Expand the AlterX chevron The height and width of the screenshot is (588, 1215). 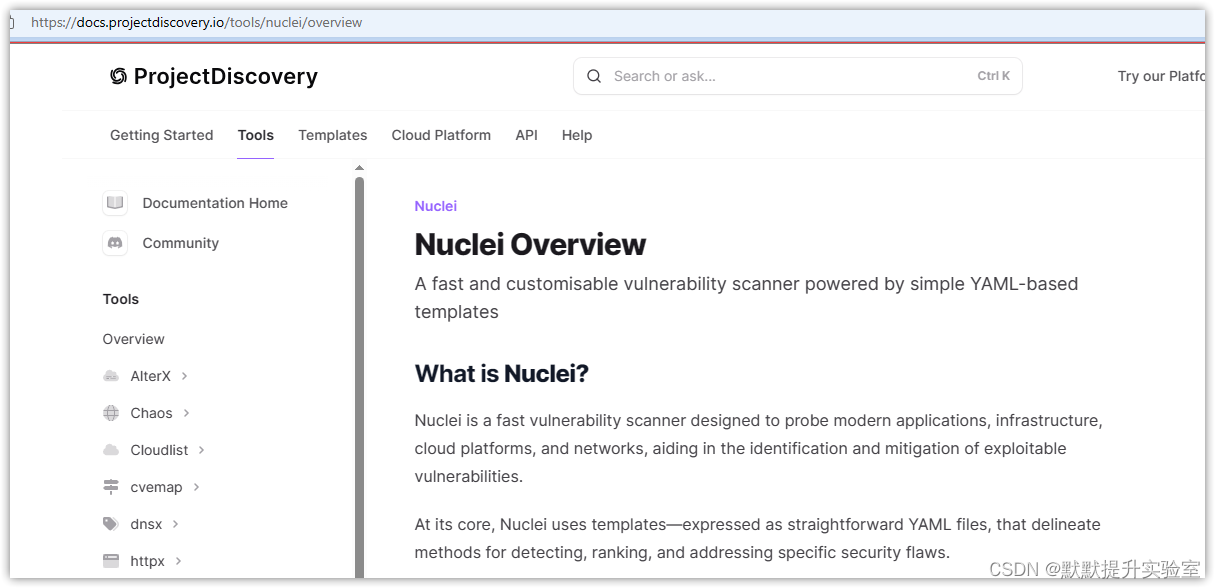(x=185, y=376)
